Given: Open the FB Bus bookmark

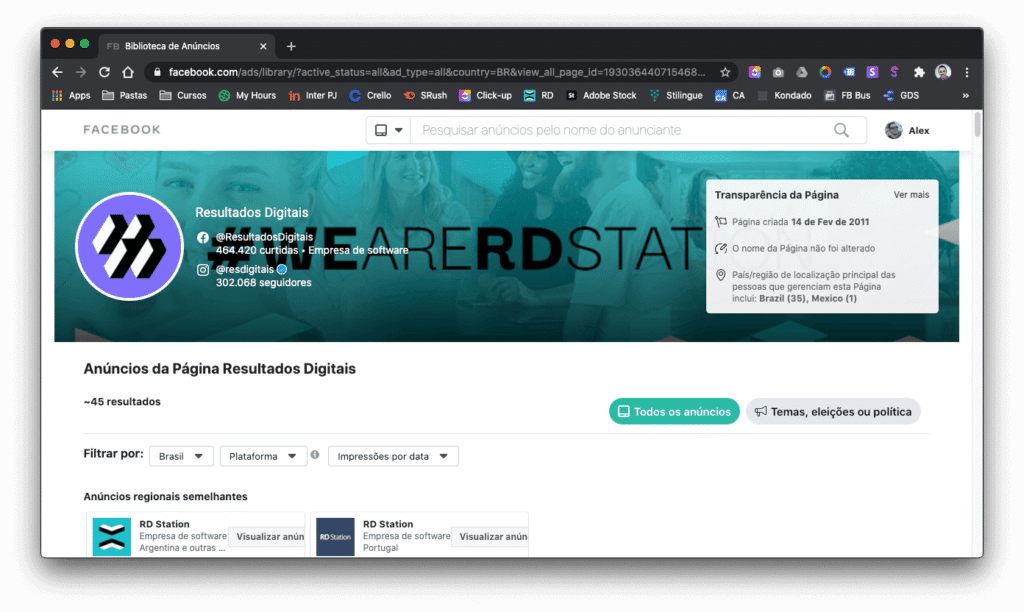Looking at the screenshot, I should (847, 95).
